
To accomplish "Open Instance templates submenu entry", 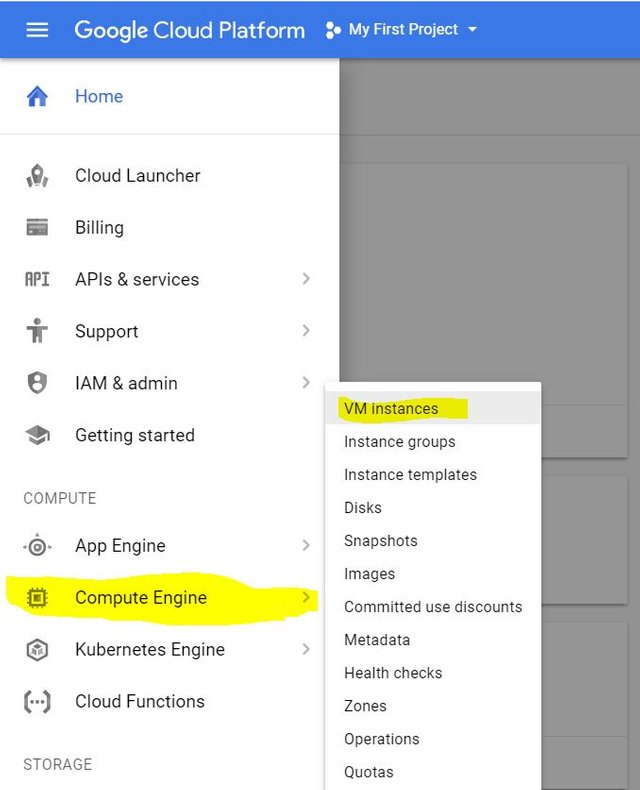I will coord(410,475).
